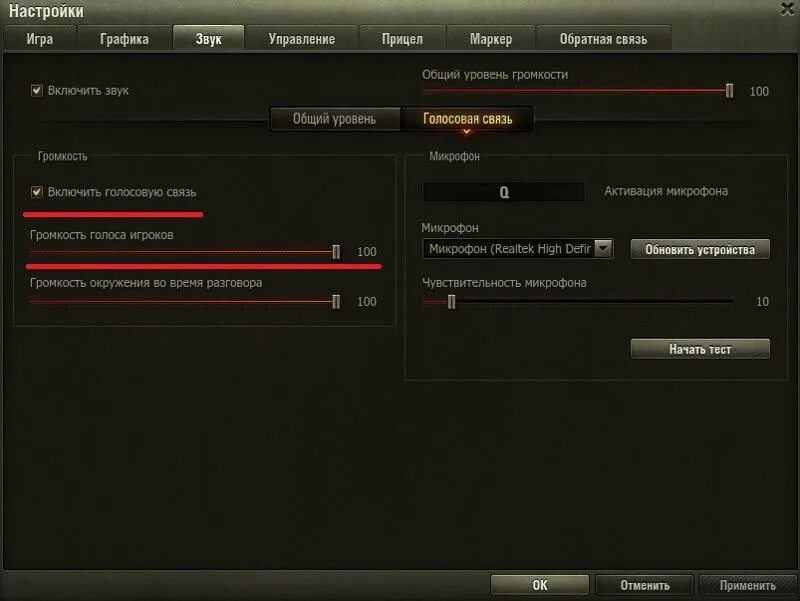Open the Графика settings tab

pos(124,39)
